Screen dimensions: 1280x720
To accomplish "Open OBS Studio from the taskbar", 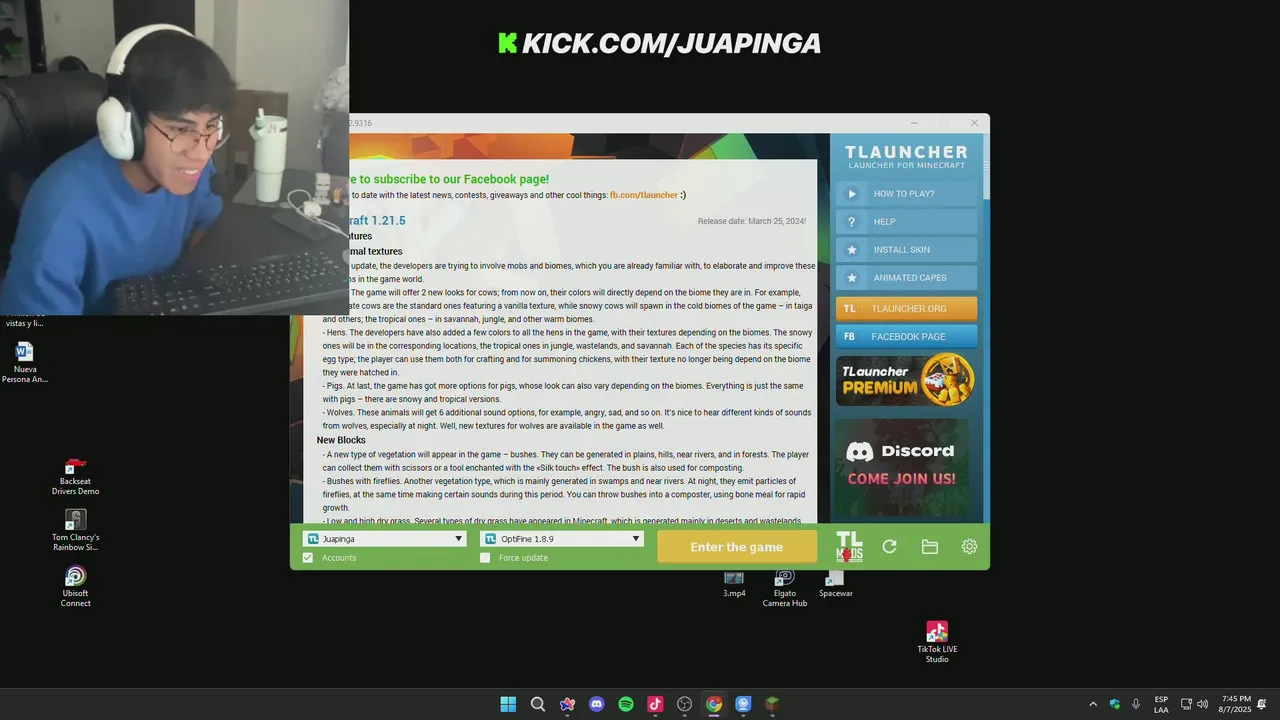I will (685, 704).
